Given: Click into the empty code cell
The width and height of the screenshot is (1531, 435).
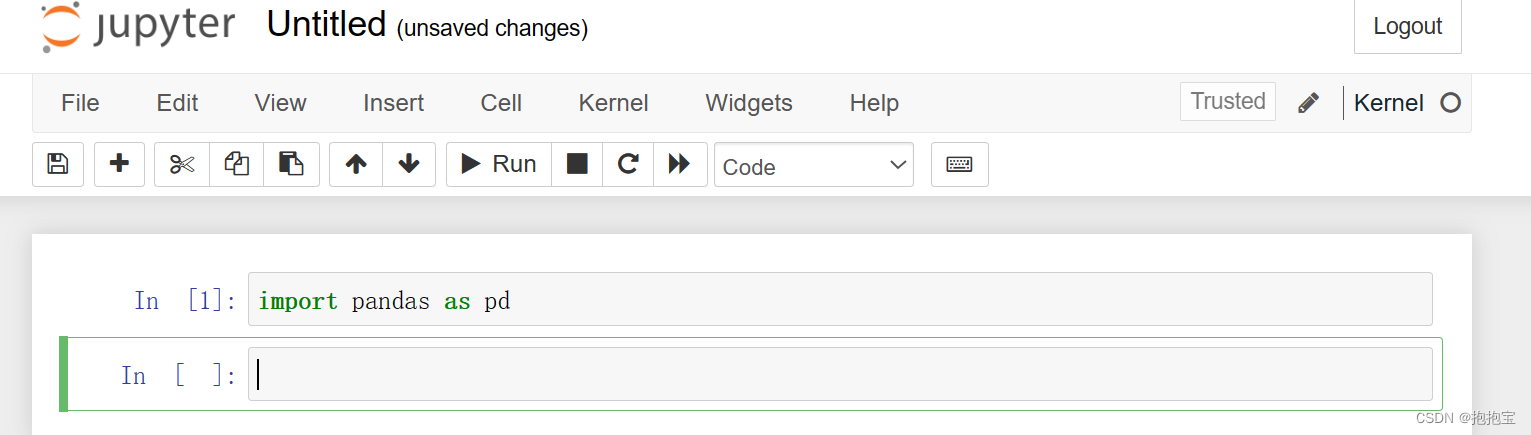Looking at the screenshot, I should [x=840, y=374].
